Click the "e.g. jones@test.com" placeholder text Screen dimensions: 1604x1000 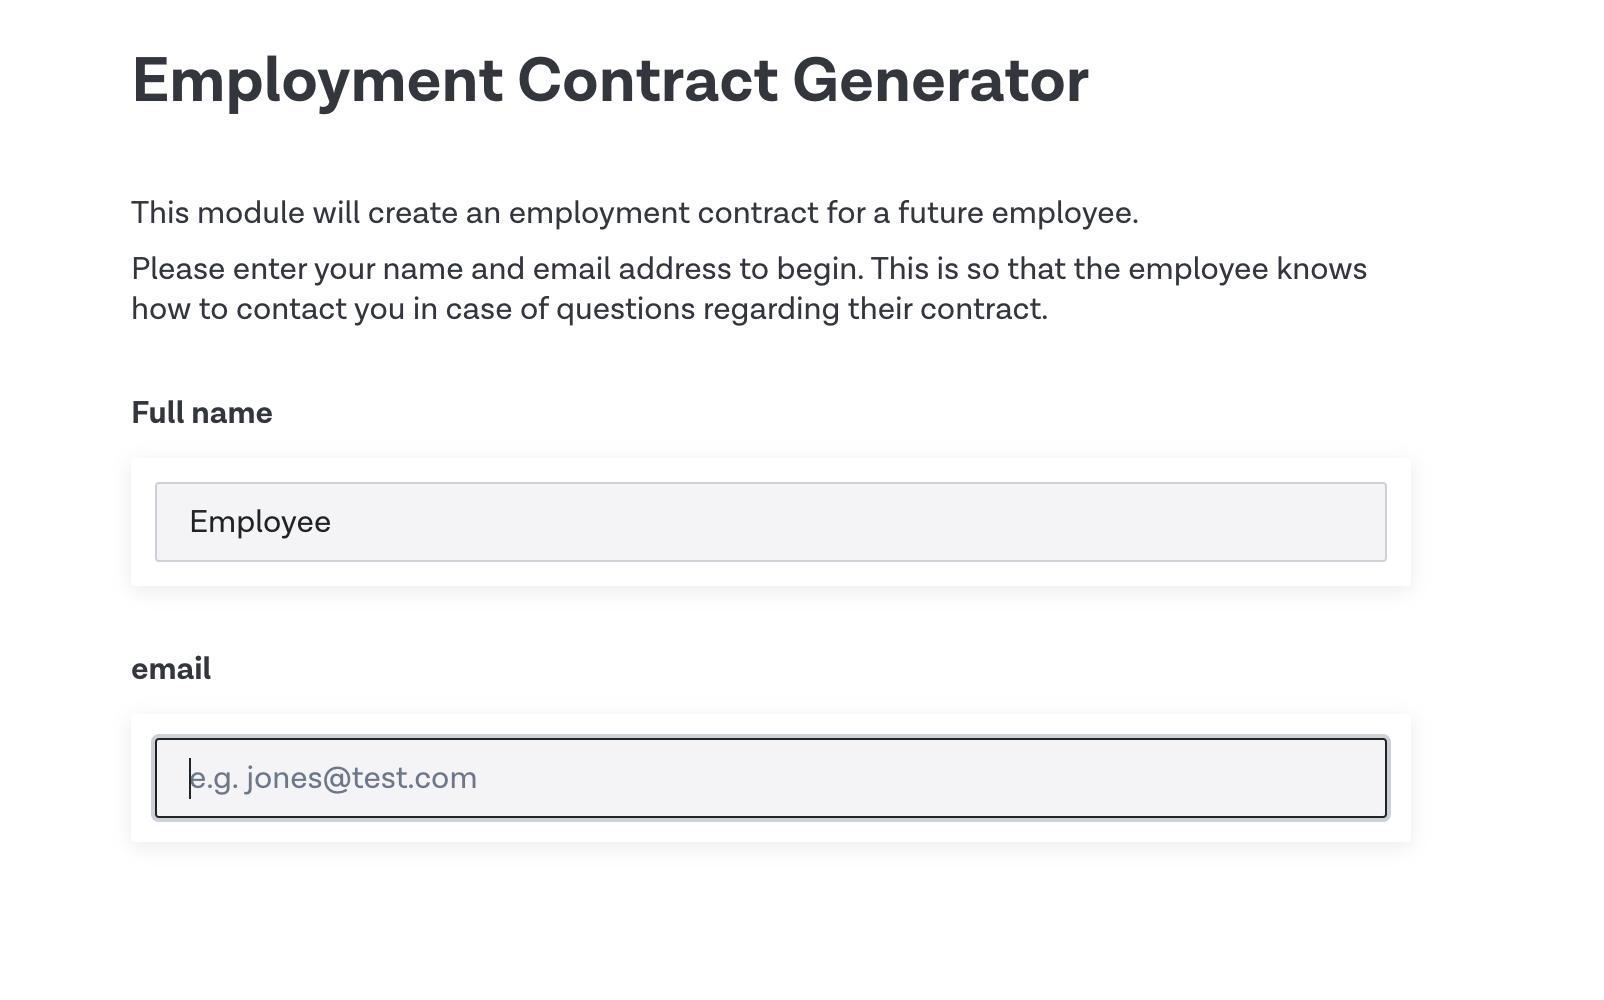click(x=333, y=778)
